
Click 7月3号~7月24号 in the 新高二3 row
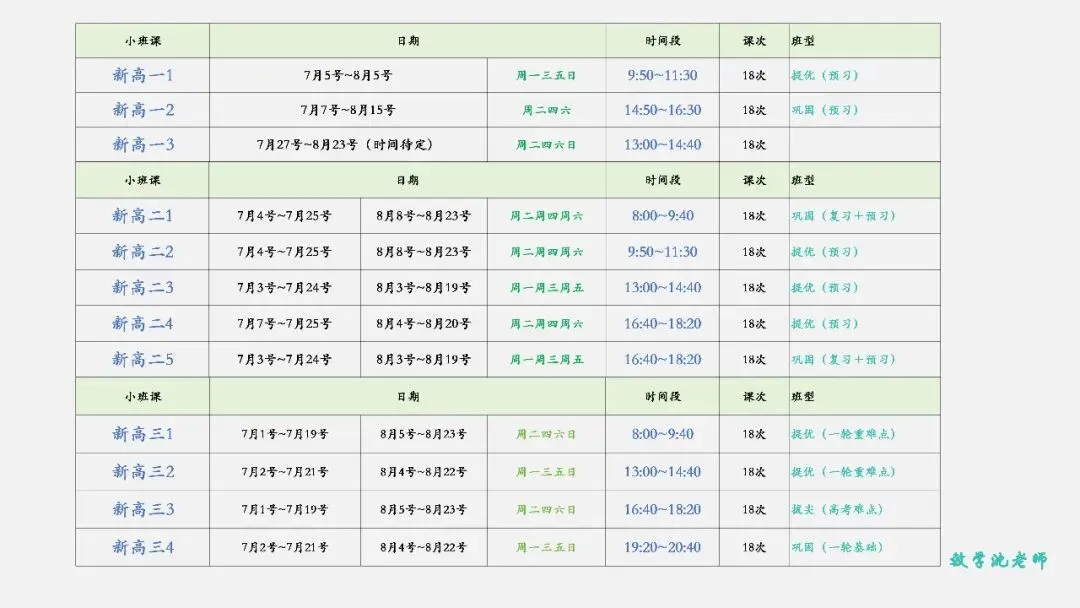click(284, 287)
